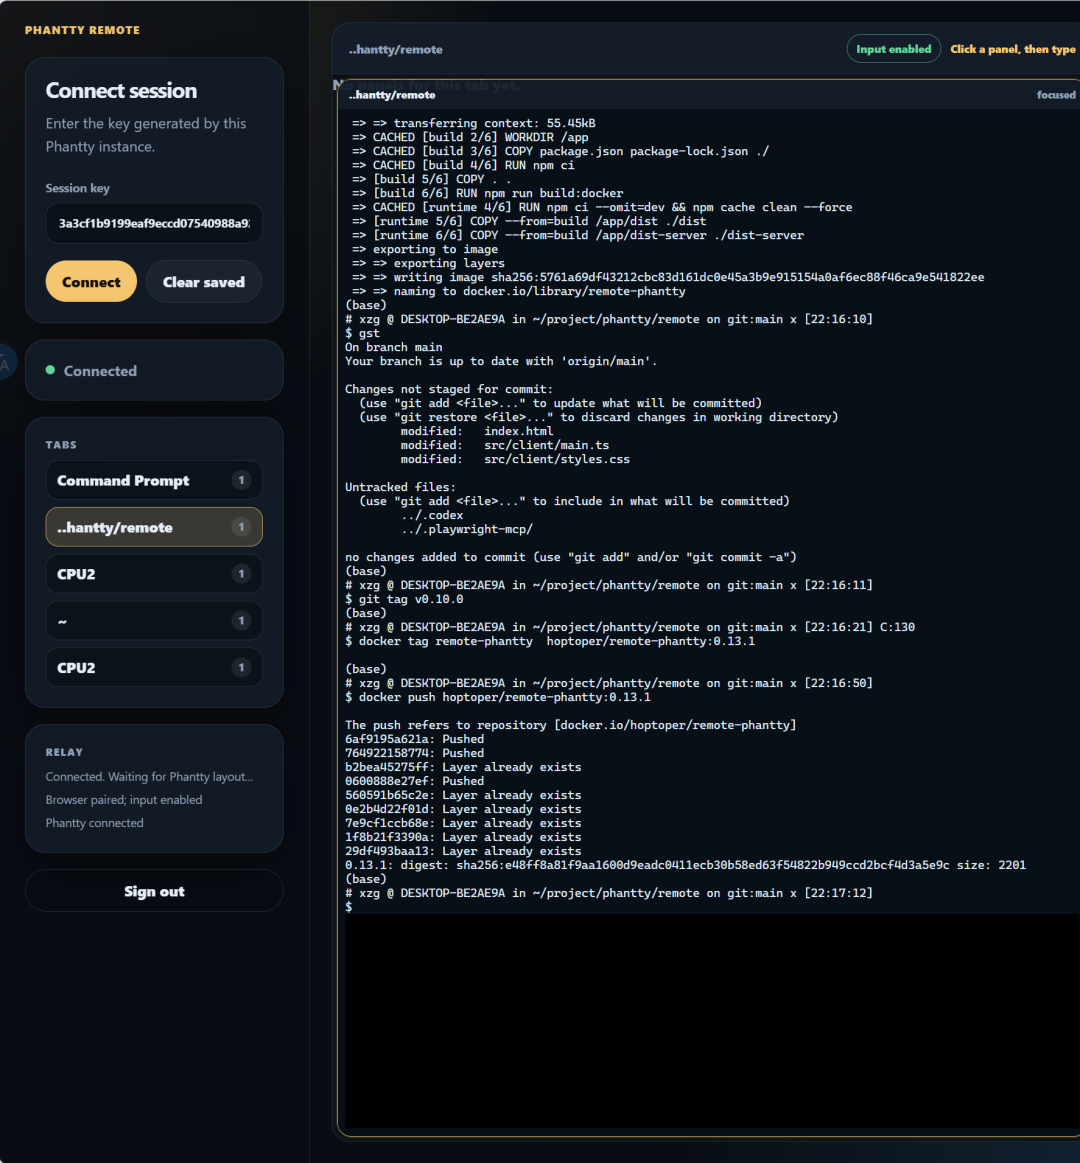Click 'docker push hoptoper/remote-phantty:0.13.1' command line
Viewport: 1080px width, 1163px height.
pos(498,697)
